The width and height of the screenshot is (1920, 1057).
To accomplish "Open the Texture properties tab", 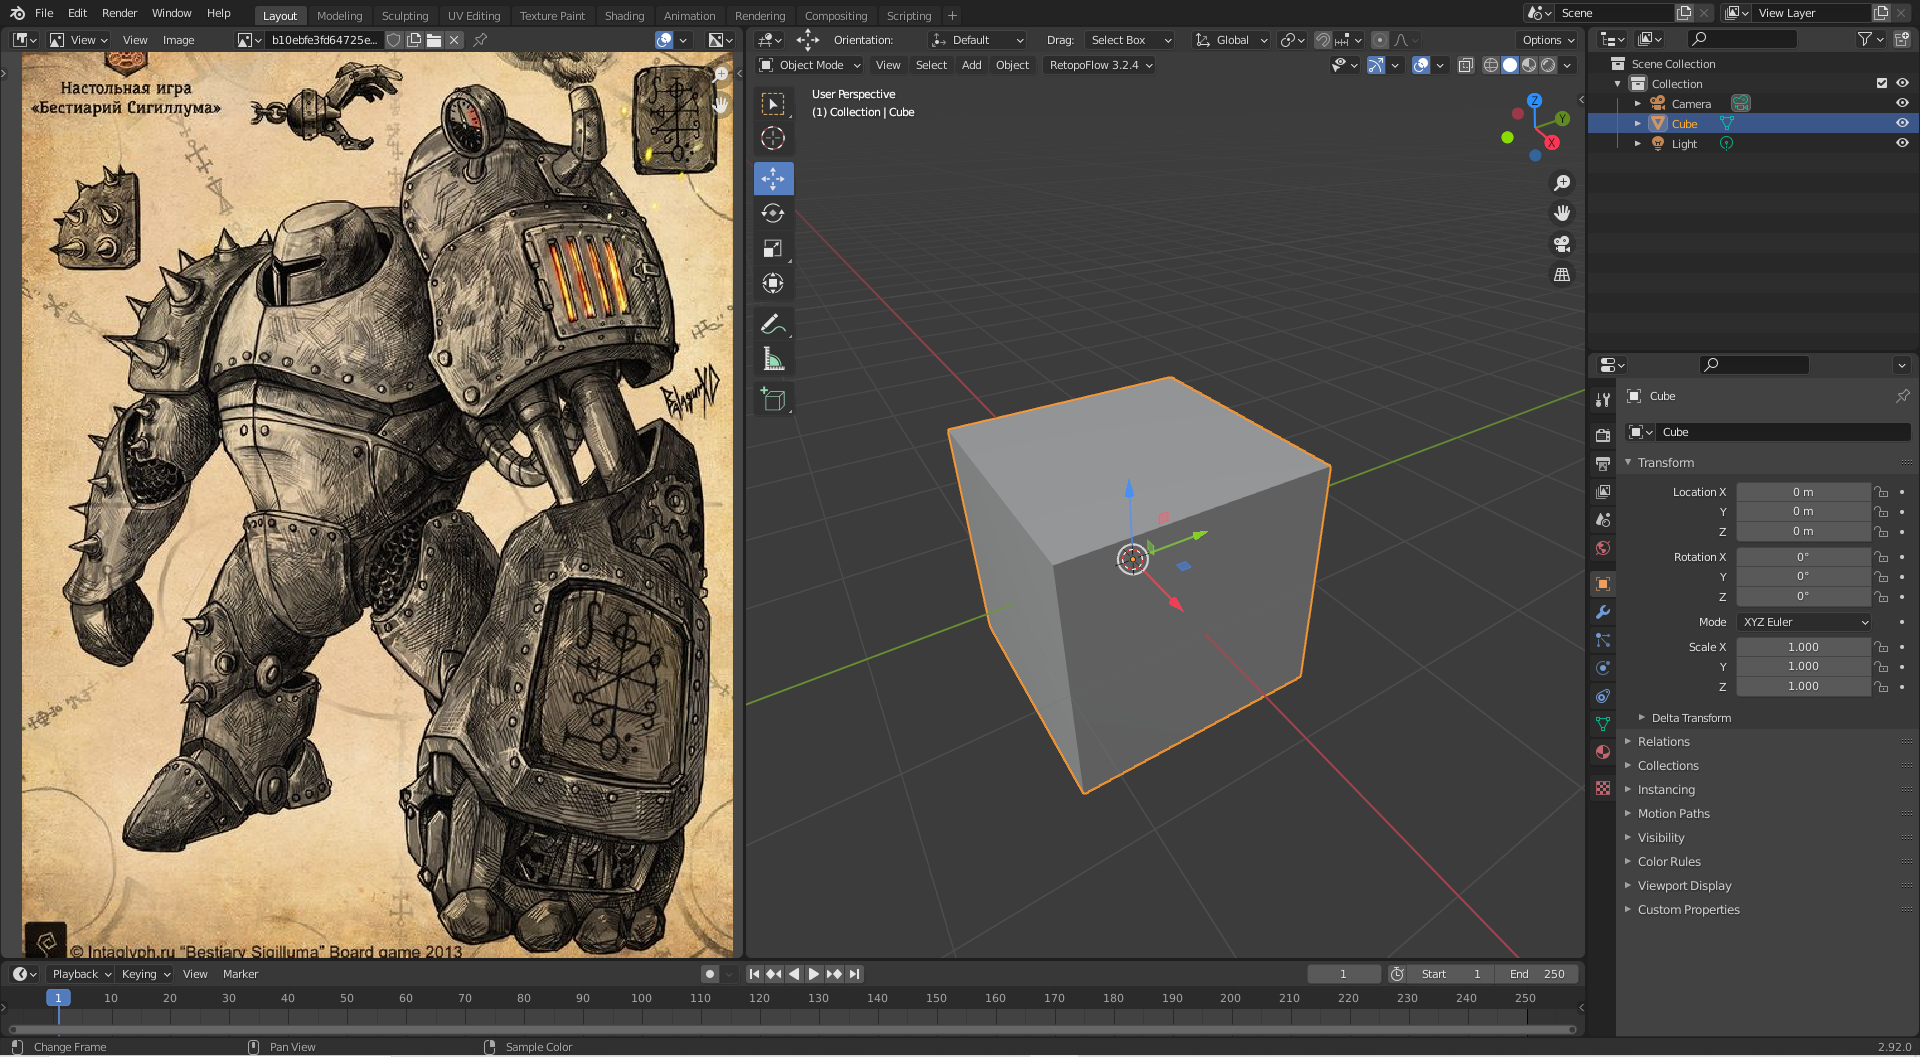I will point(1603,788).
